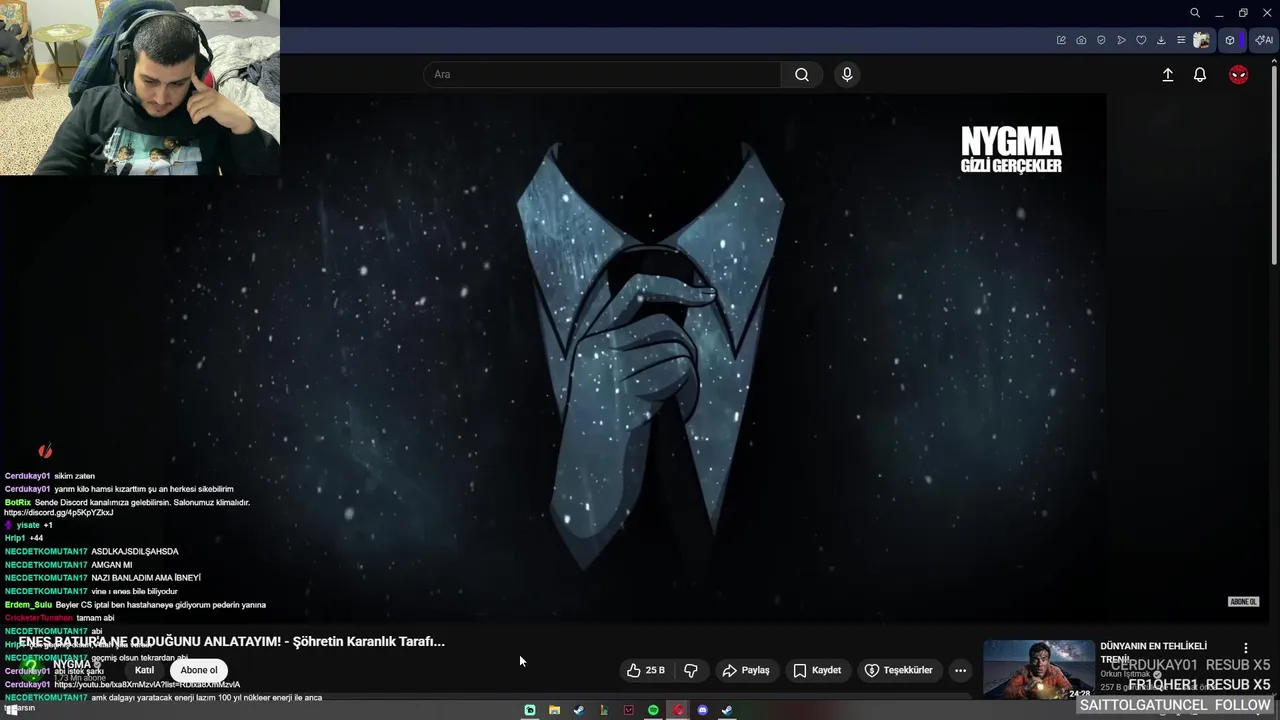
Task: Open the YouTube upload/create icon
Action: point(1167,75)
